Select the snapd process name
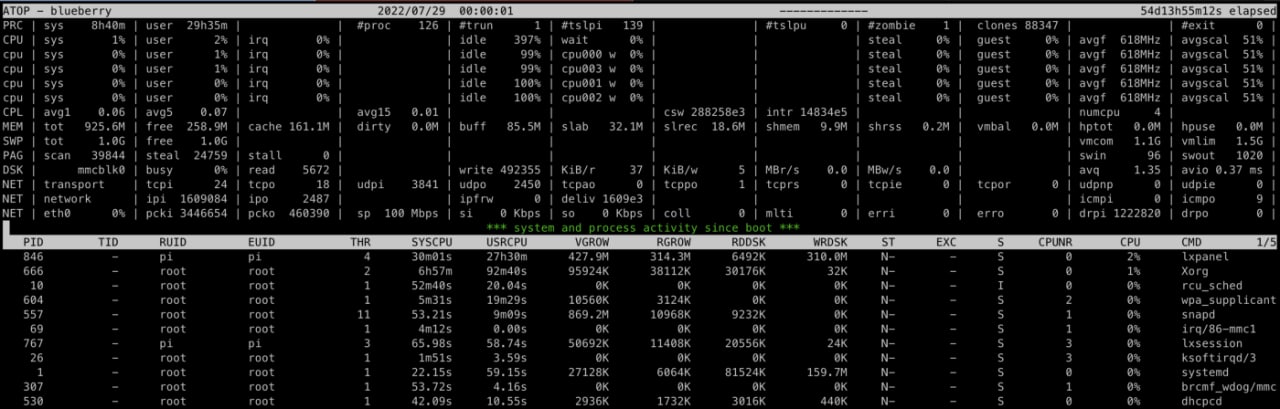Screen dimensions: 1280x409 click(x=1197, y=314)
